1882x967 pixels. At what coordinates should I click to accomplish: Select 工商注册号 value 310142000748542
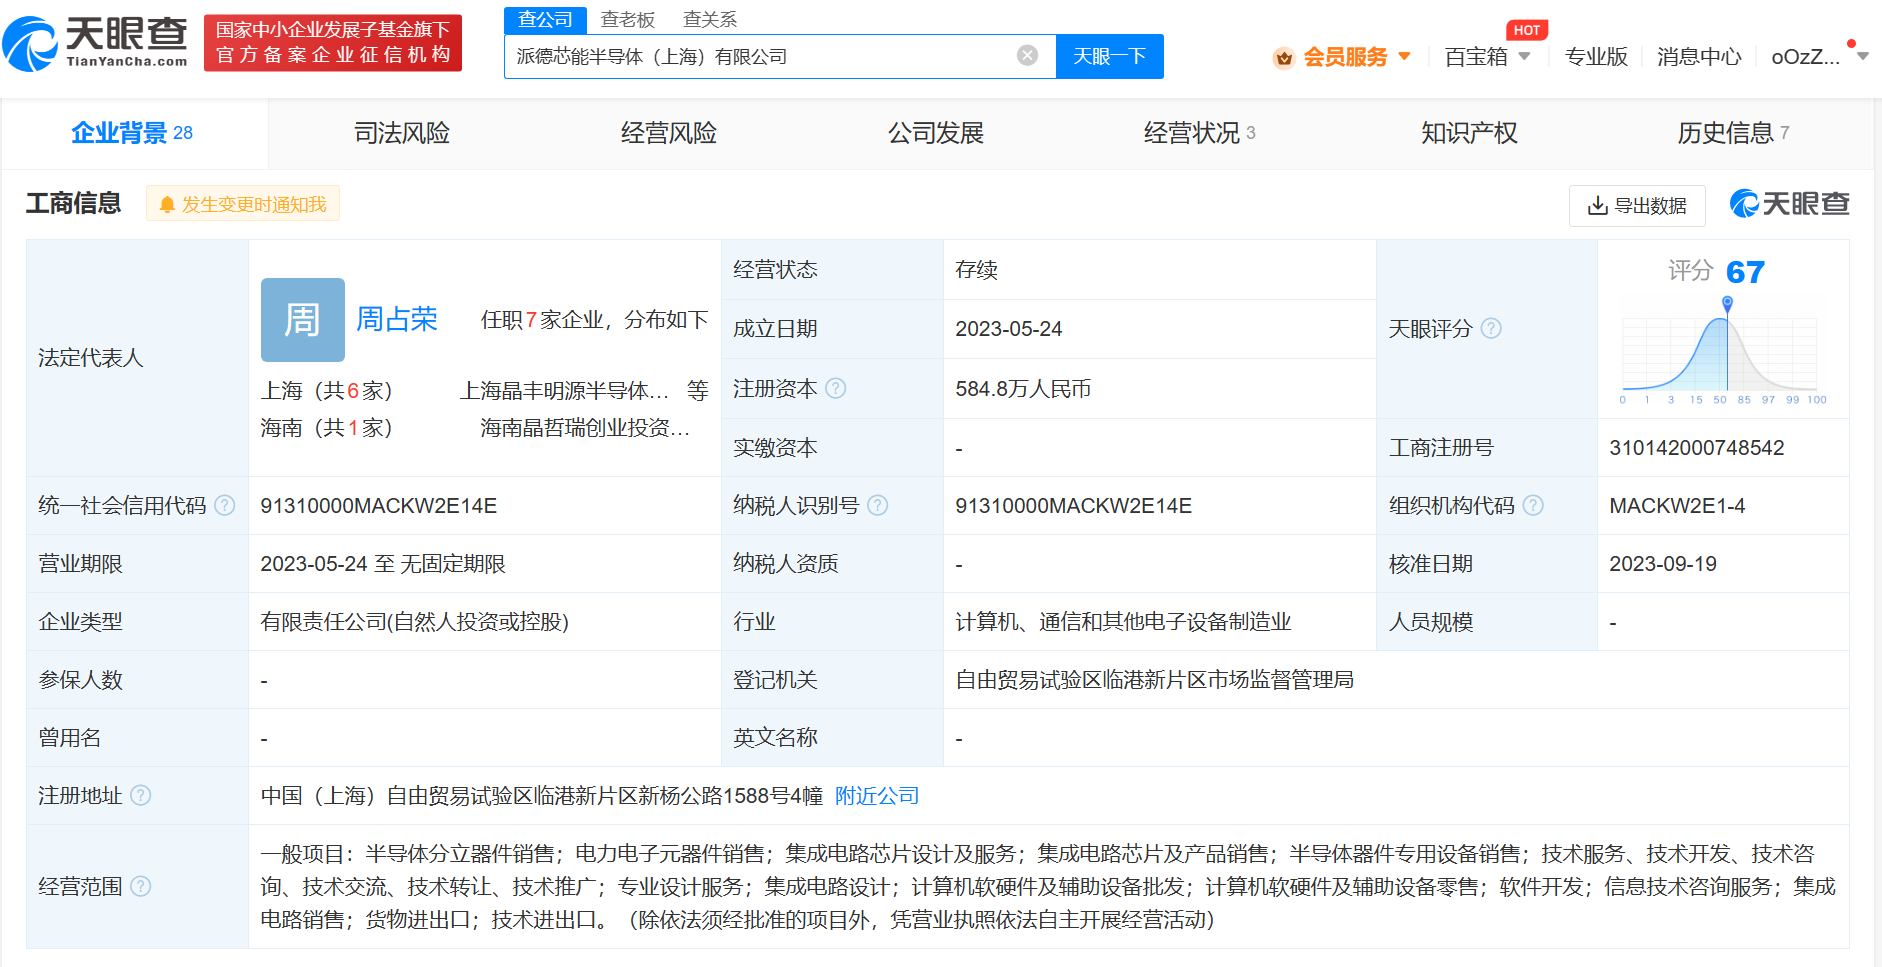[x=1697, y=448]
